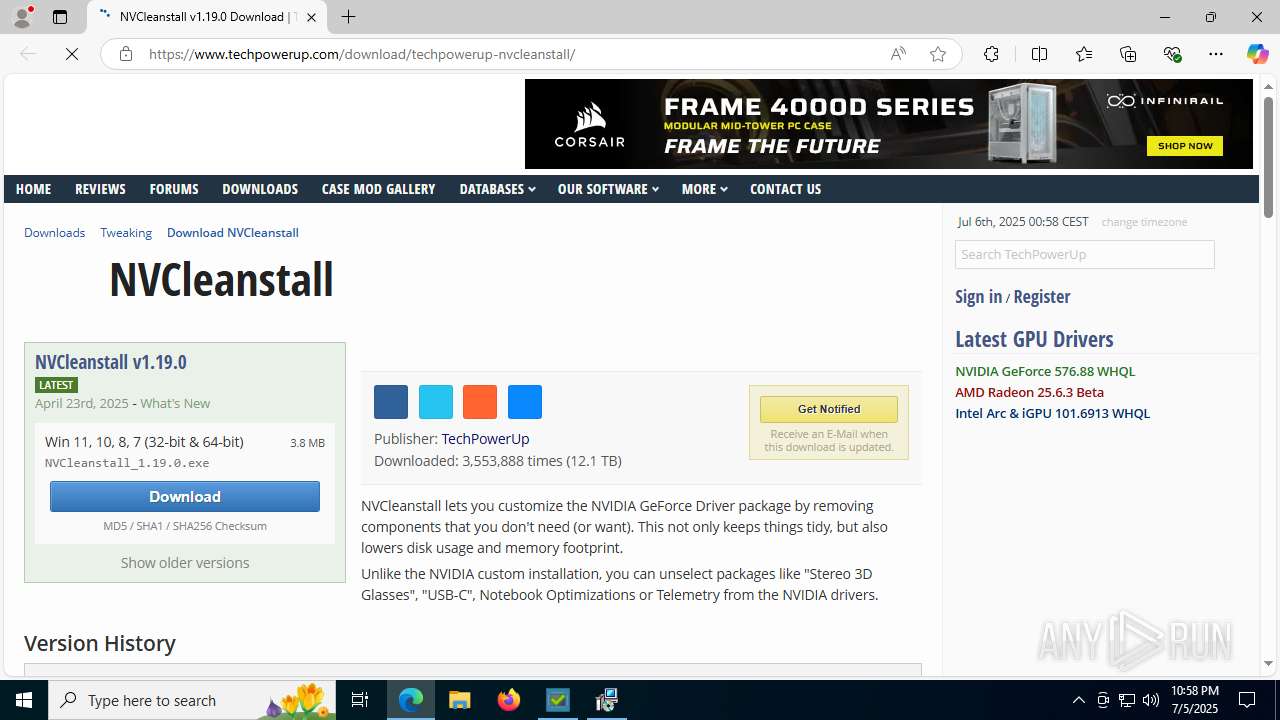Show hidden system tray icons
This screenshot has width=1280, height=720.
(x=1078, y=700)
